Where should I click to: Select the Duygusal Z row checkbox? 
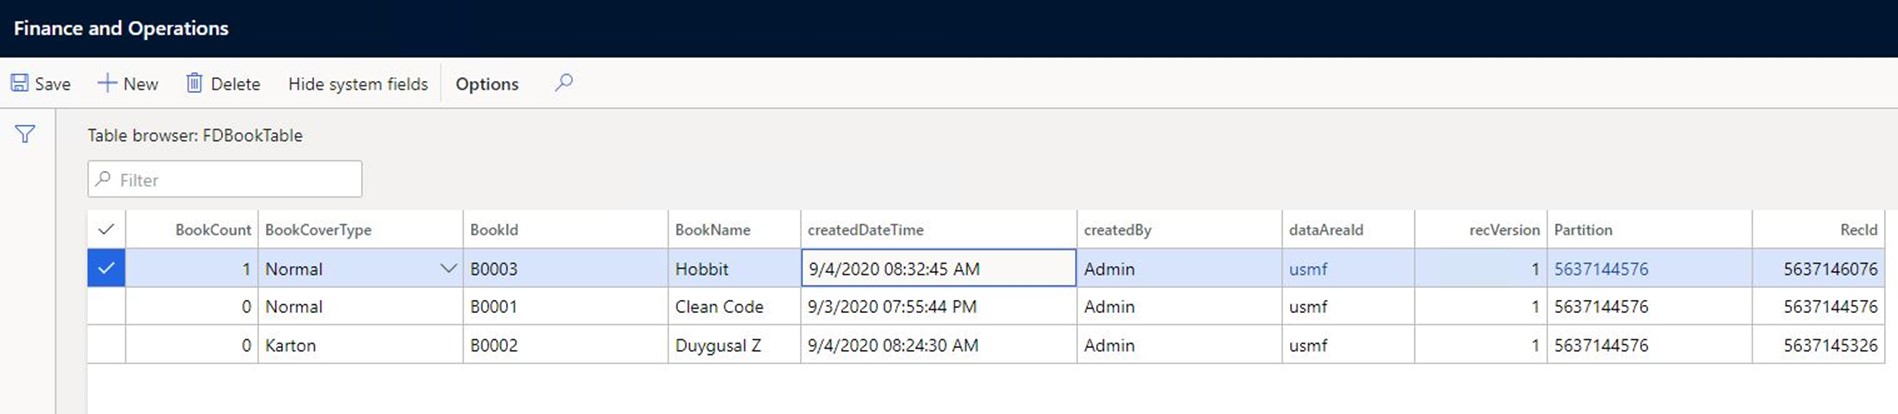[x=106, y=345]
